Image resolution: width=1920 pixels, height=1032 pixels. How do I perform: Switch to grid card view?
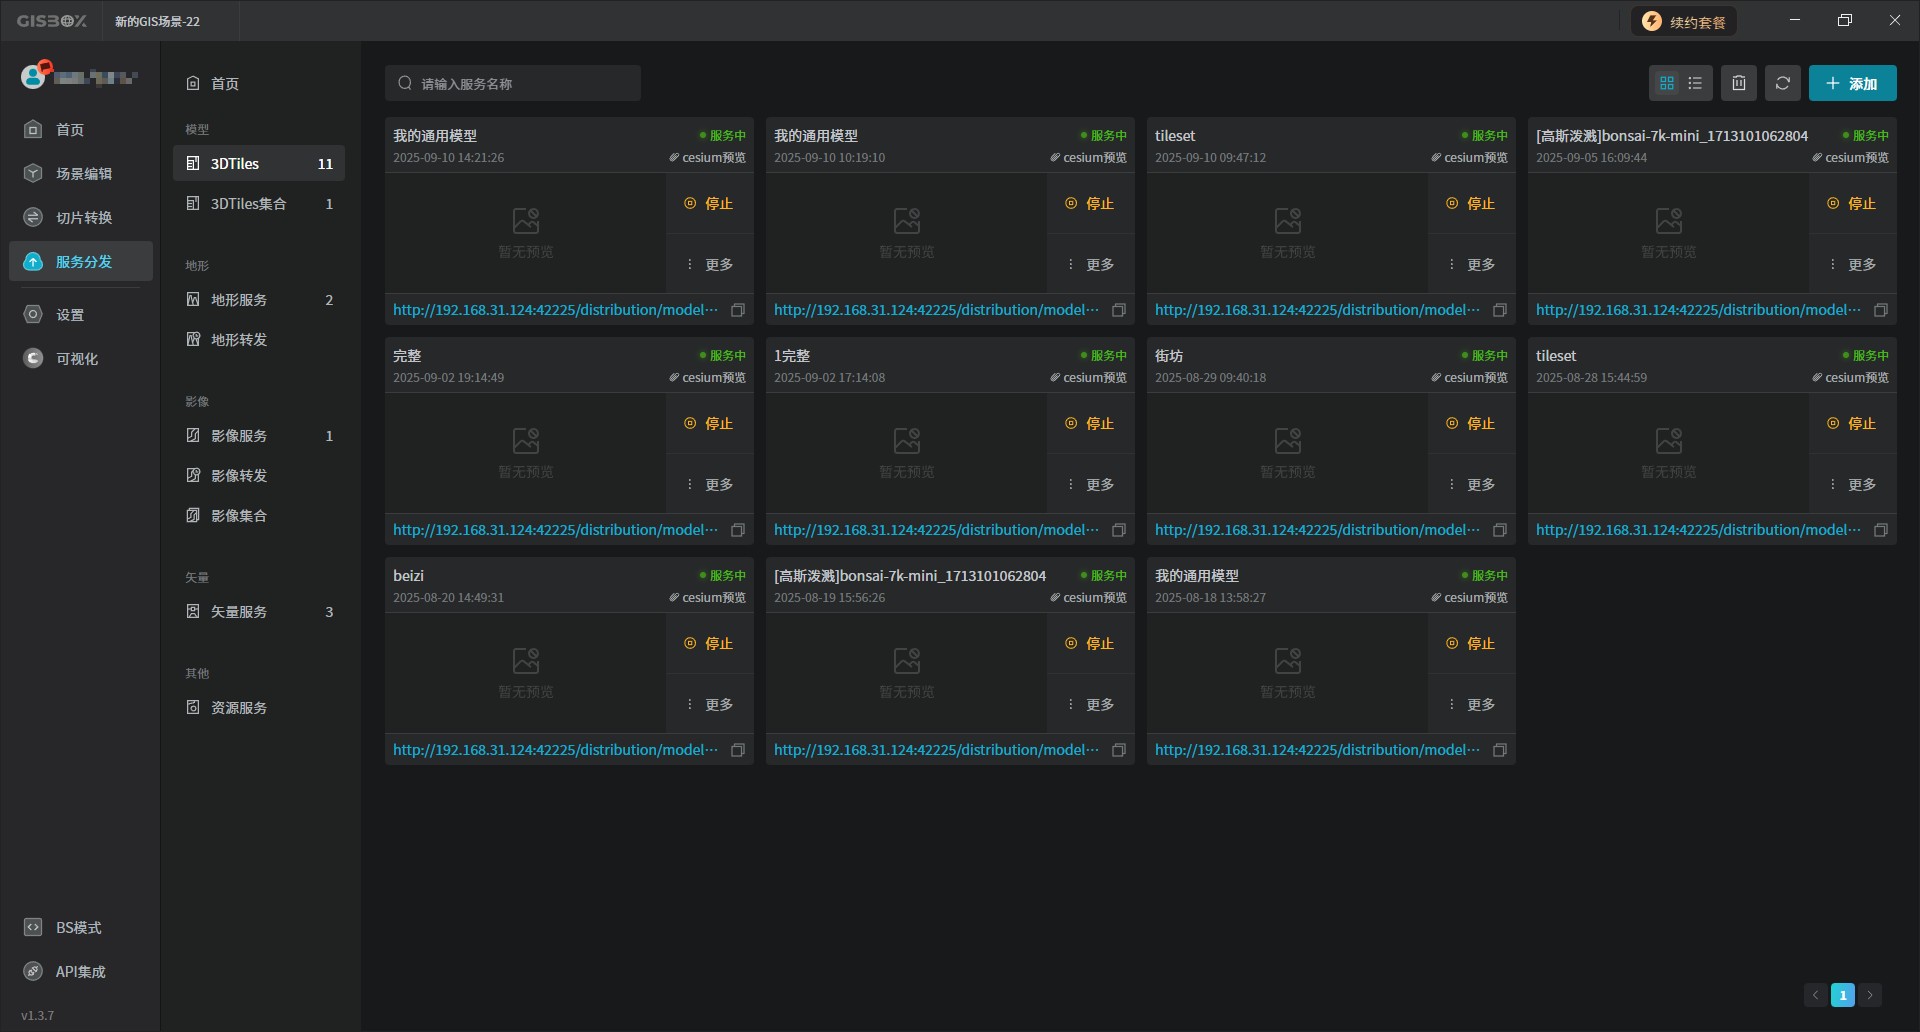coord(1666,83)
